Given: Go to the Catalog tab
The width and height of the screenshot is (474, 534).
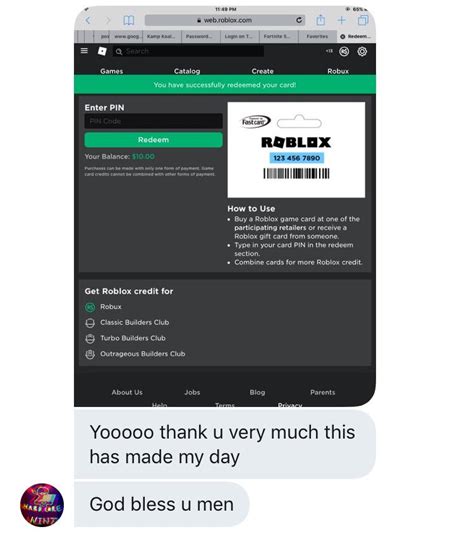Looking at the screenshot, I should (x=187, y=71).
